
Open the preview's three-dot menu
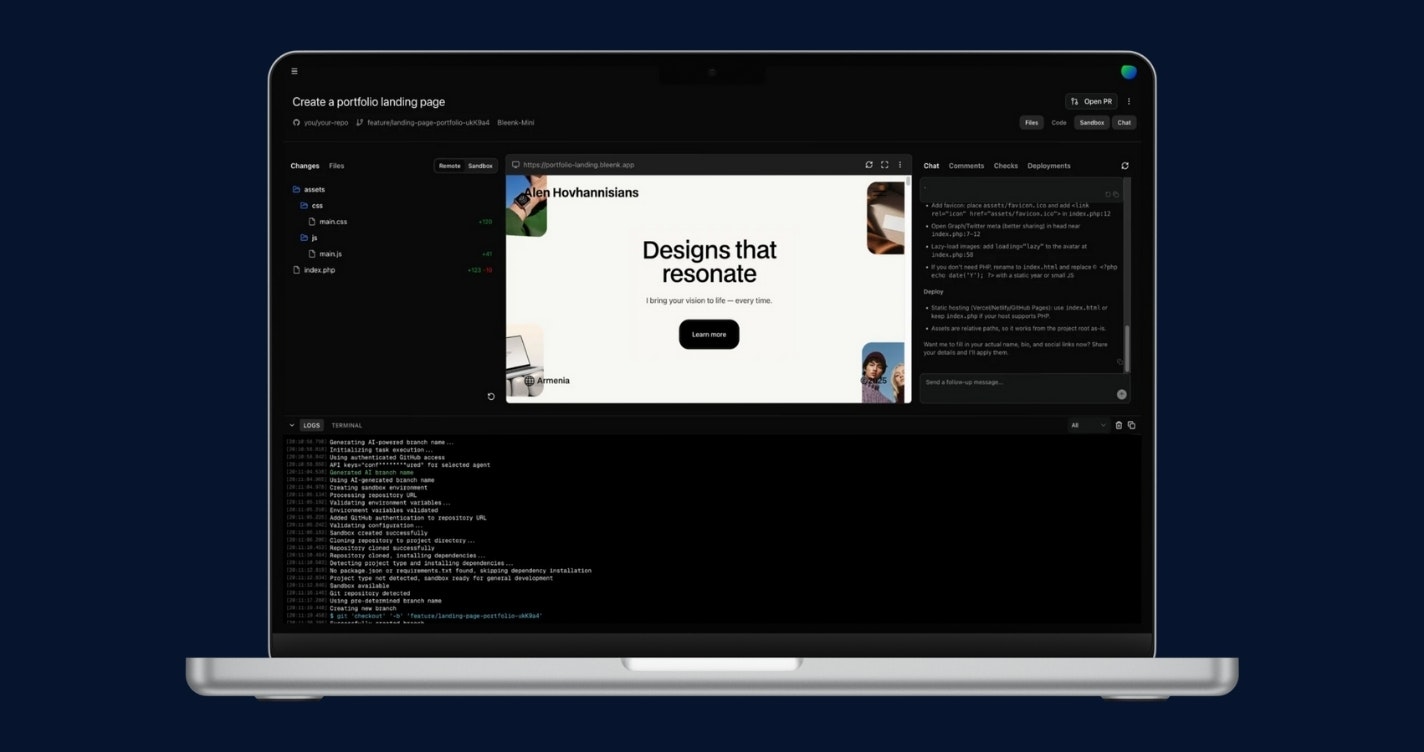tap(899, 165)
